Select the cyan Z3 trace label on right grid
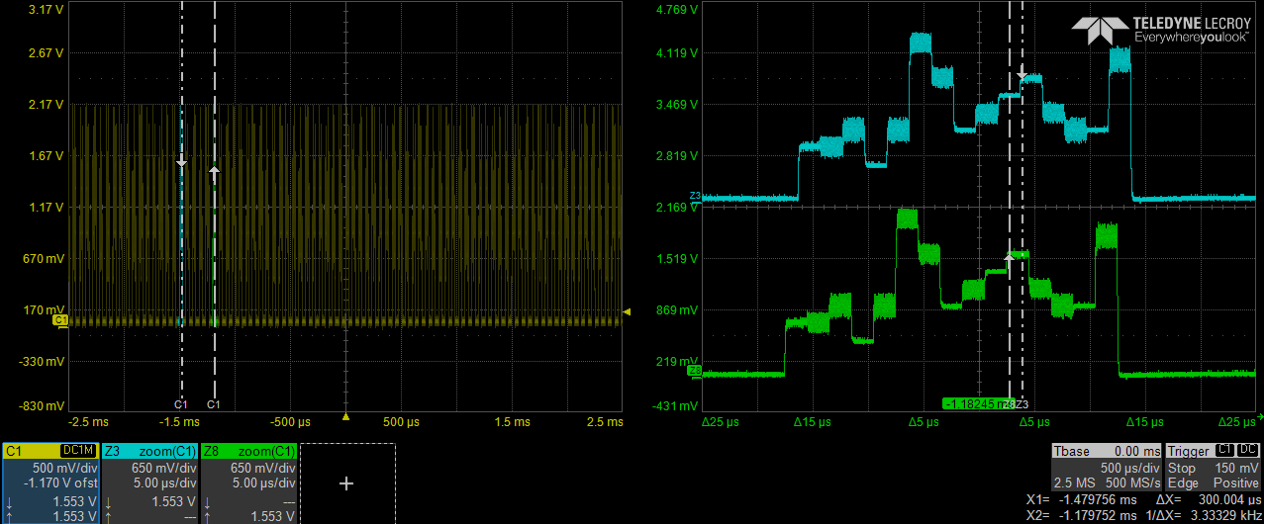 tap(695, 196)
